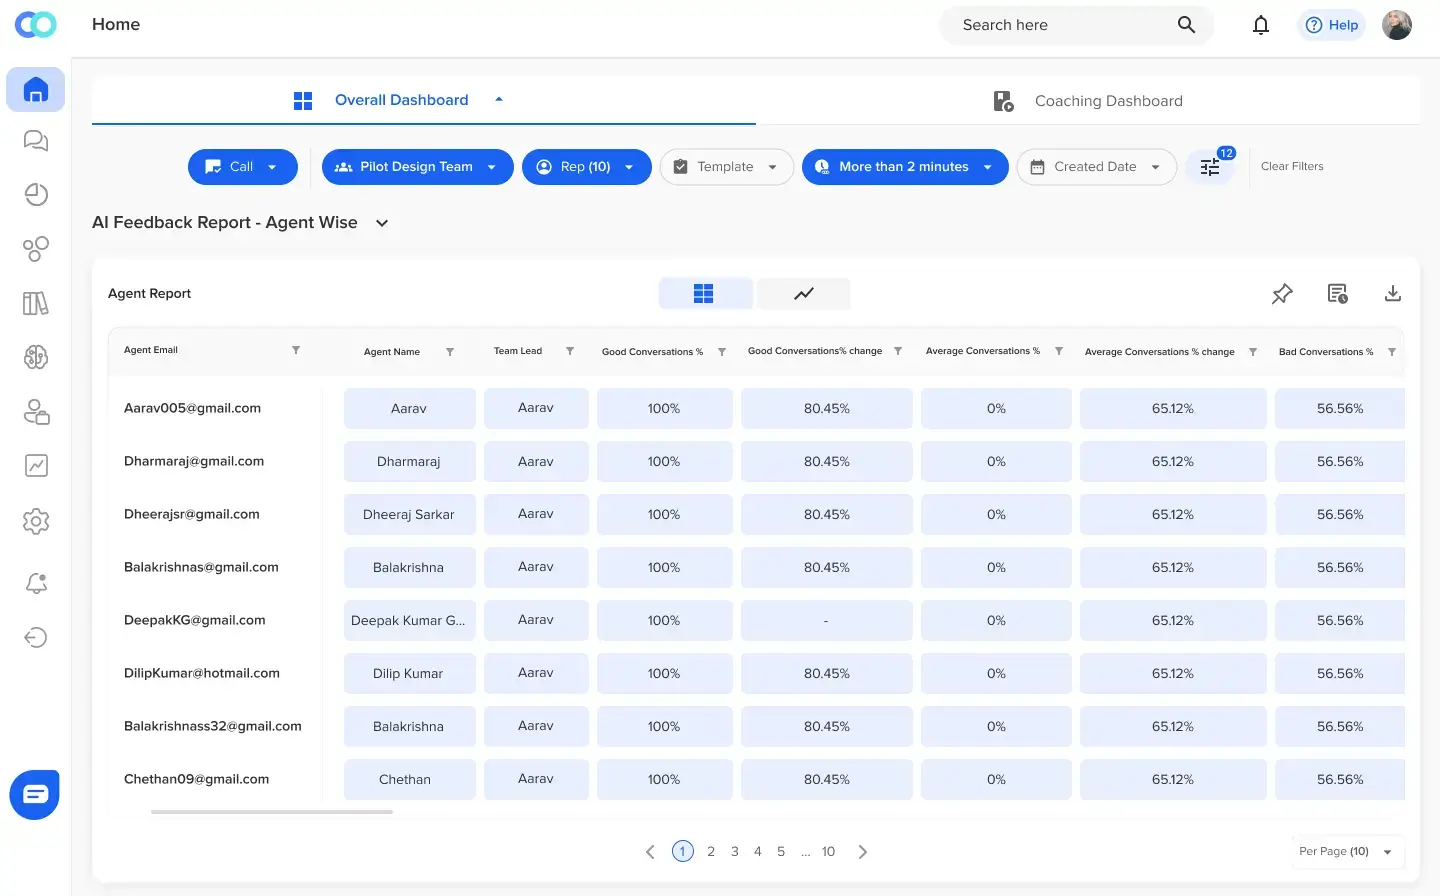Switch to the line chart view
The height and width of the screenshot is (896, 1440).
(x=803, y=293)
